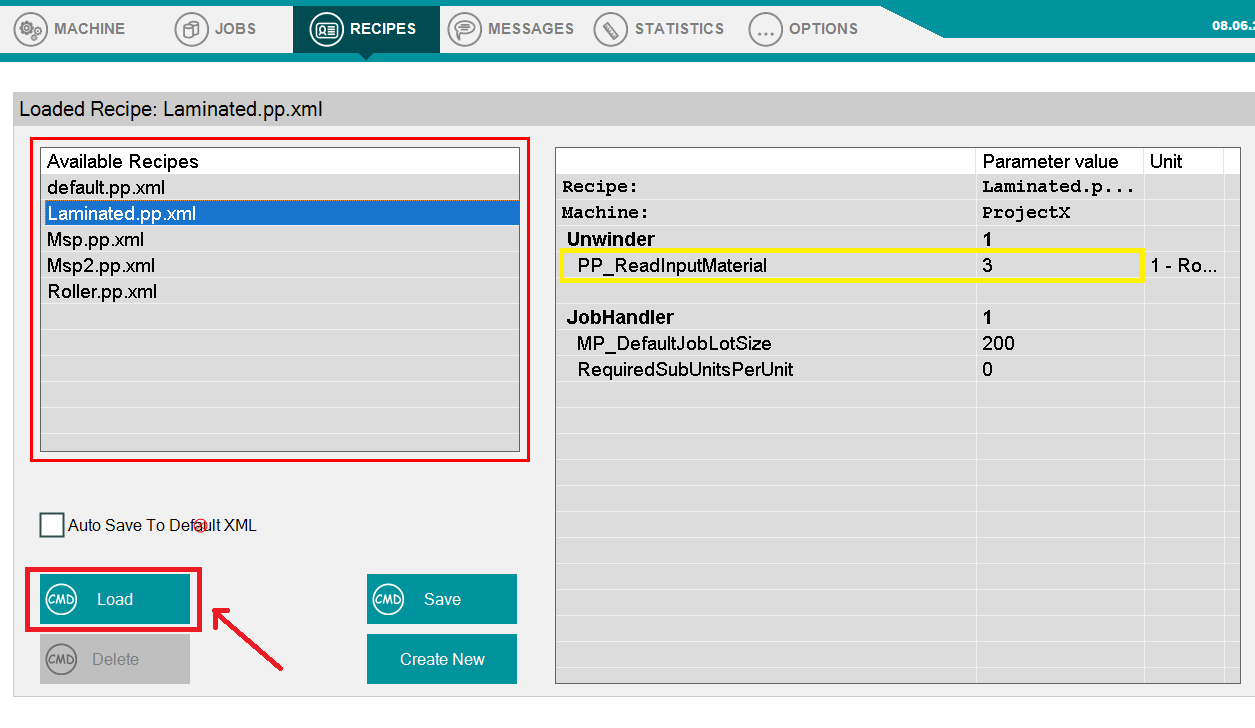Switch to the Statistics tab
Image resolution: width=1255 pixels, height=728 pixels.
[678, 29]
